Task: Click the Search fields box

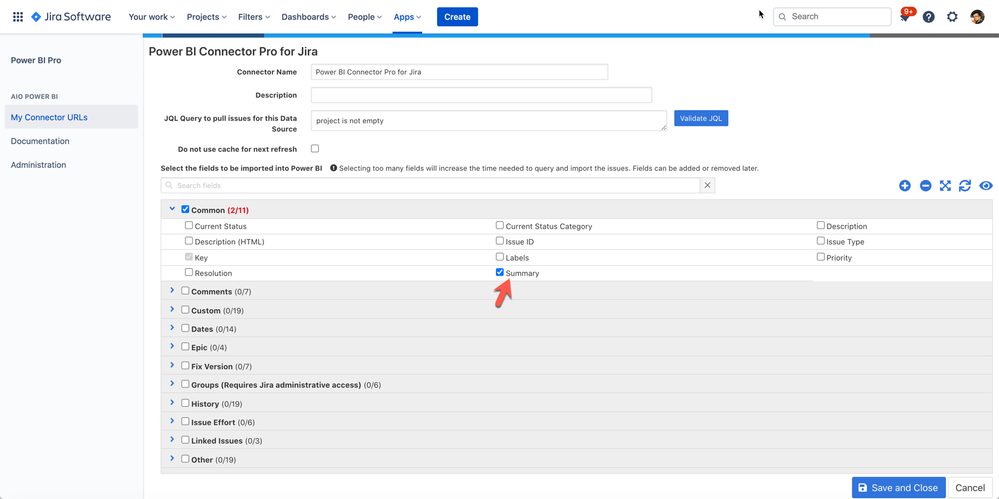Action: point(431,185)
